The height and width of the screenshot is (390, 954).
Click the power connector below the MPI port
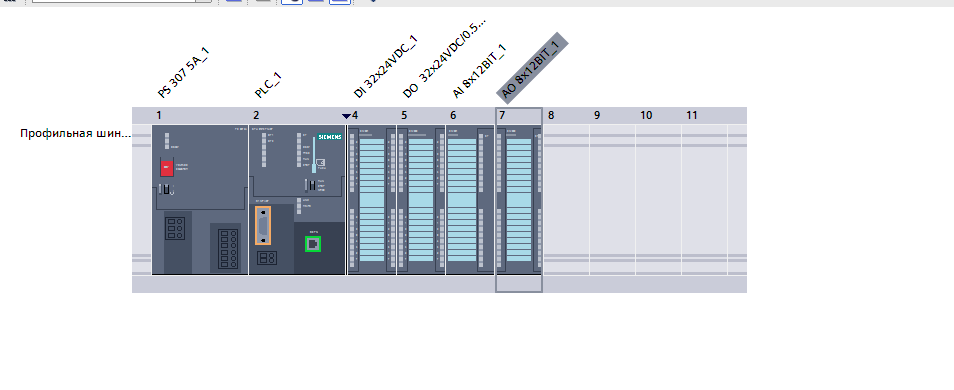click(x=266, y=258)
